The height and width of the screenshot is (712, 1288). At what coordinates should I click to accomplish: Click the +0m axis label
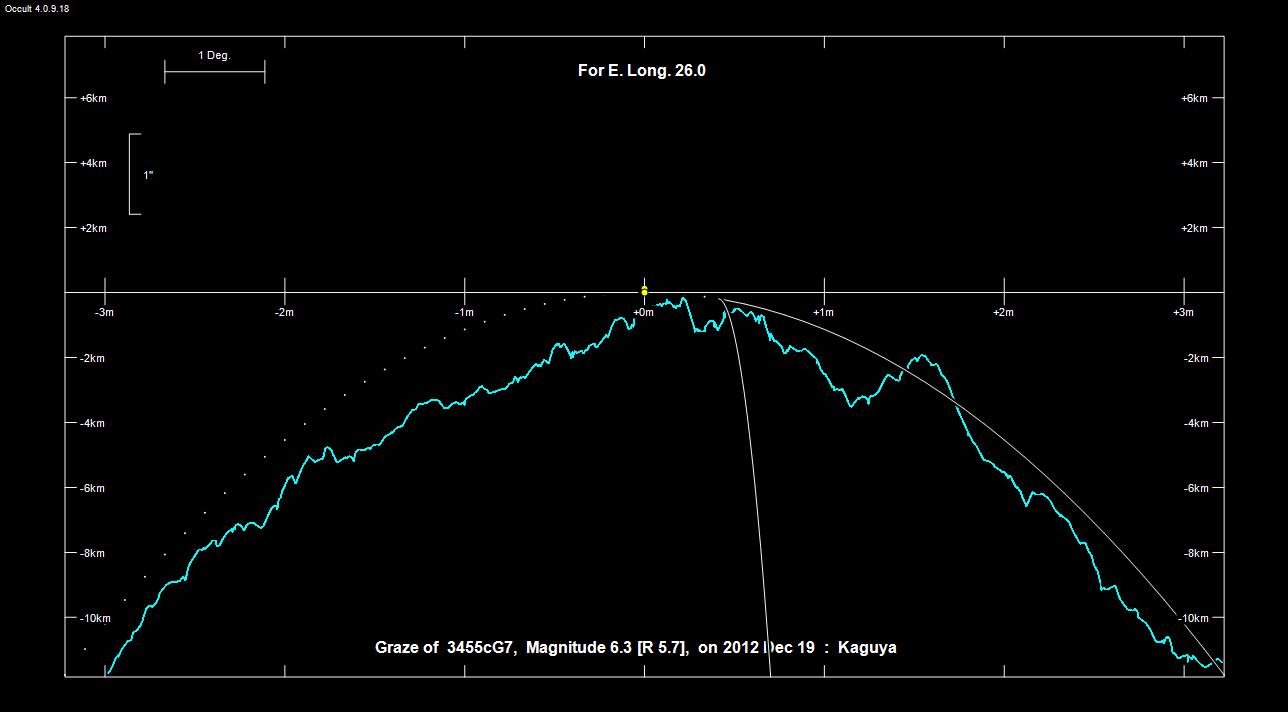[644, 313]
